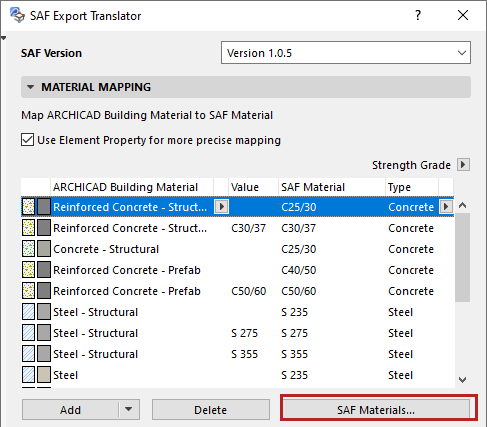The height and width of the screenshot is (427, 487).
Task: Click fill pattern icon of selected C25/30 row
Action: 28,207
